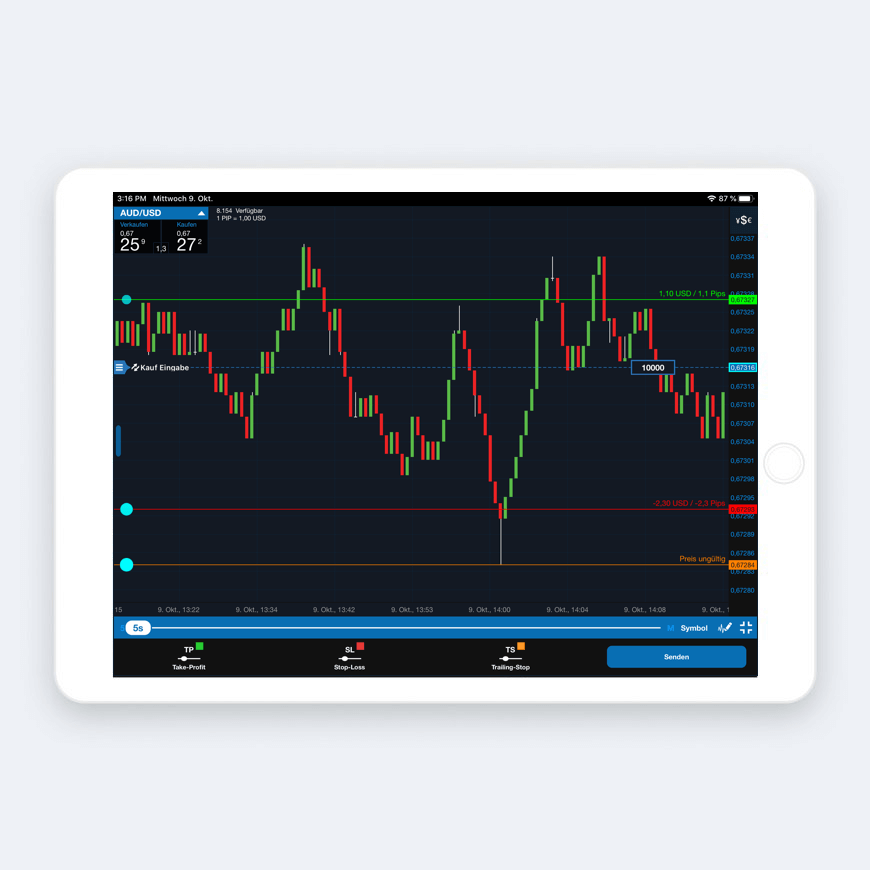
Task: Tap the cyan handle on the green take-profit line
Action: 126,299
